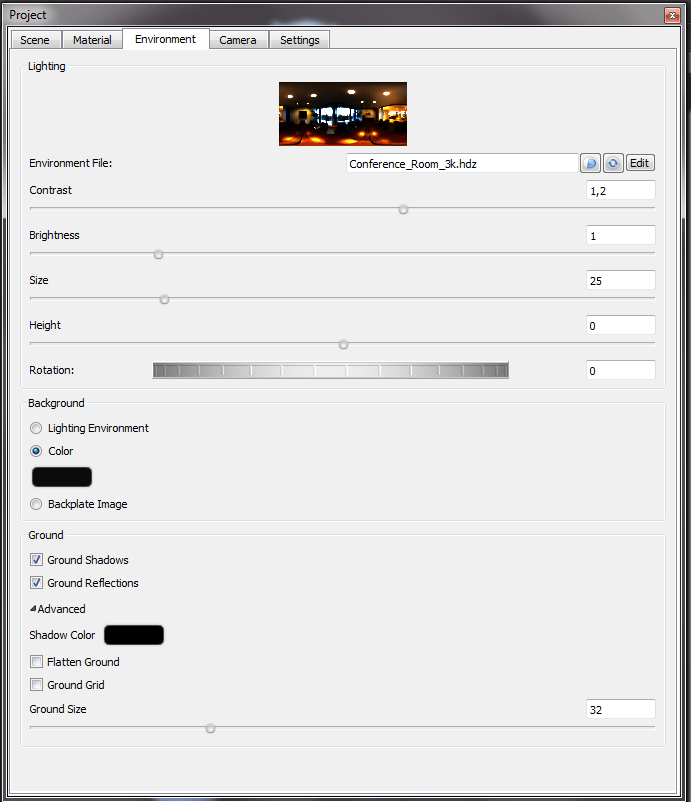Click the Size slider handle
The height and width of the screenshot is (802, 691).
(164, 299)
